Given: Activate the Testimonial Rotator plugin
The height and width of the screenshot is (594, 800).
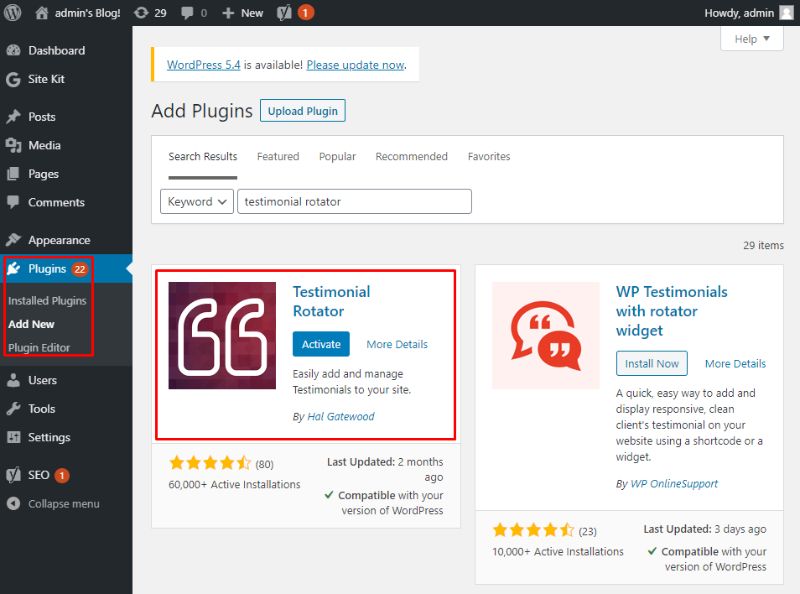Looking at the screenshot, I should [x=321, y=344].
